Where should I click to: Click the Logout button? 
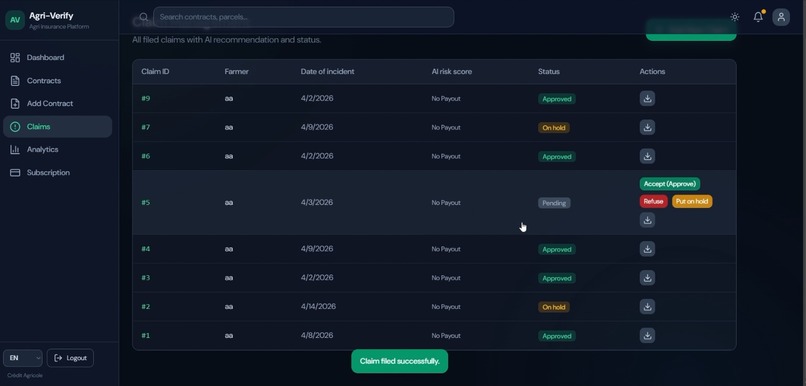tap(70, 358)
